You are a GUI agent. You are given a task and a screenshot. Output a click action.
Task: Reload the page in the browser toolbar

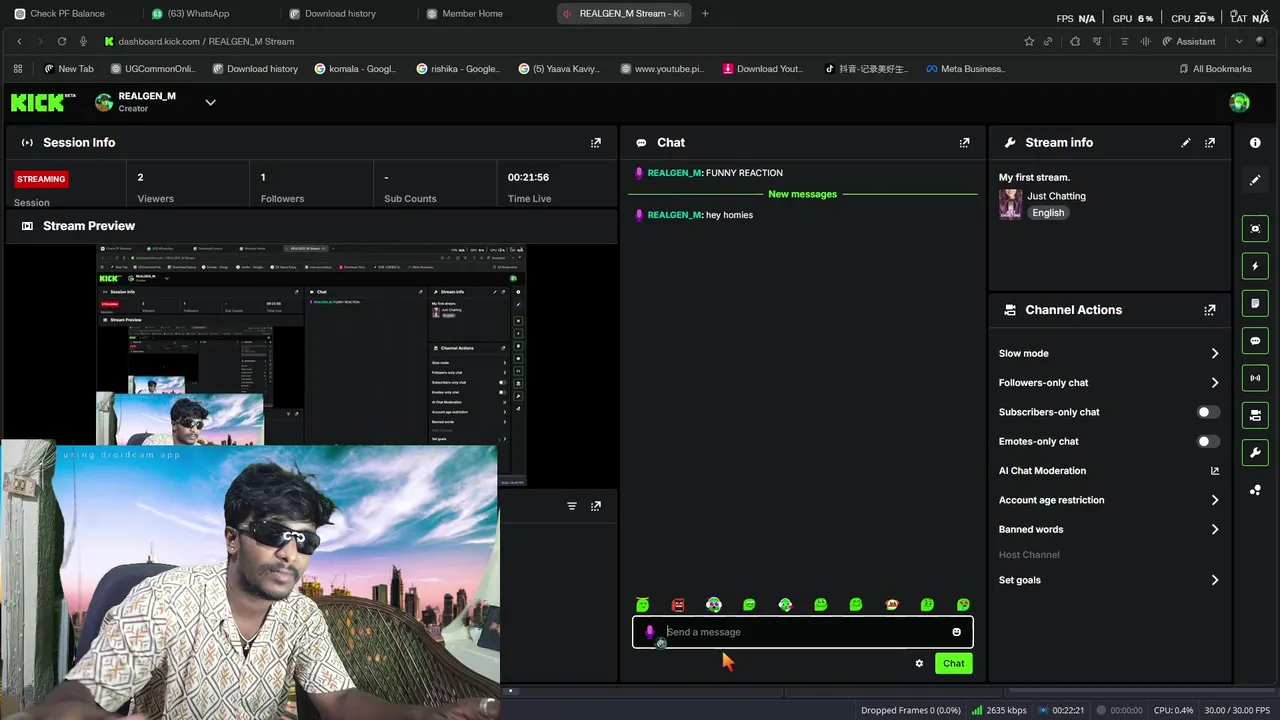[62, 41]
